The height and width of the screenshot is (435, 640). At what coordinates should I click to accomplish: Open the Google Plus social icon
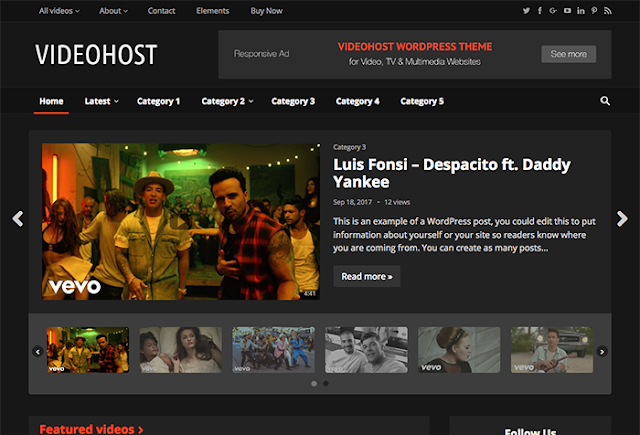pos(553,11)
